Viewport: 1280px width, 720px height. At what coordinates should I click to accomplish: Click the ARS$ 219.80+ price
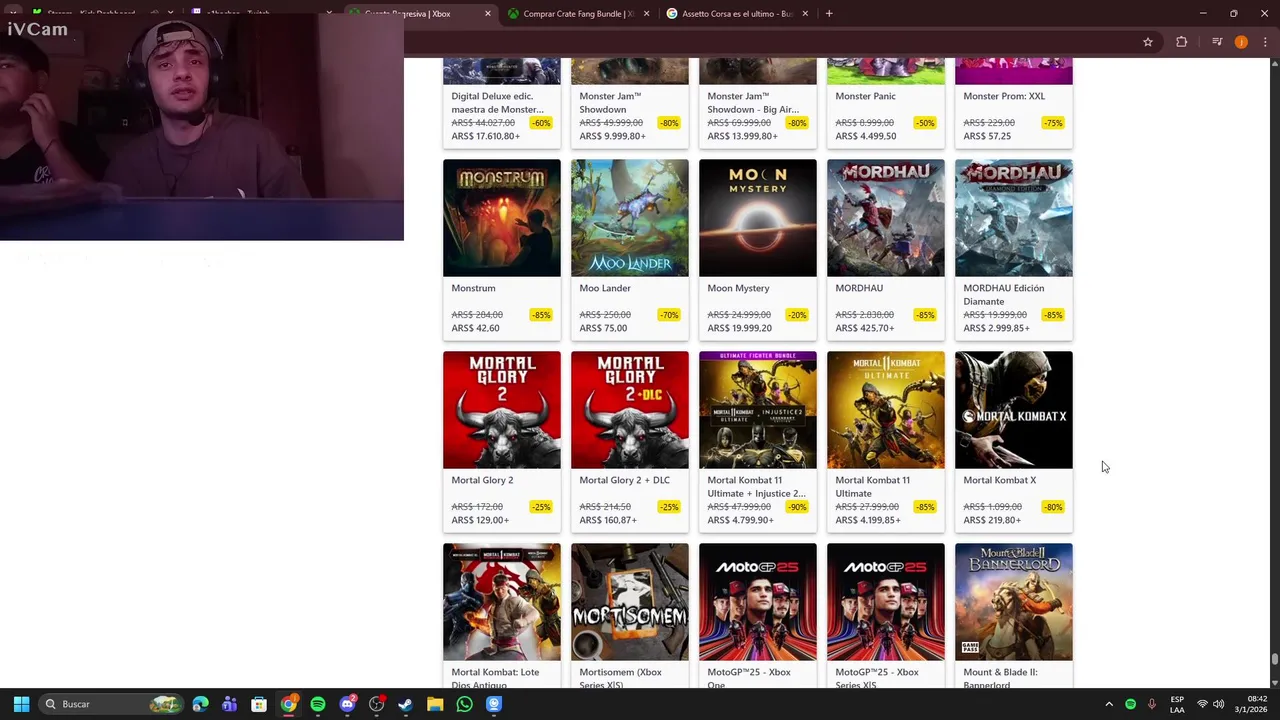tap(992, 520)
